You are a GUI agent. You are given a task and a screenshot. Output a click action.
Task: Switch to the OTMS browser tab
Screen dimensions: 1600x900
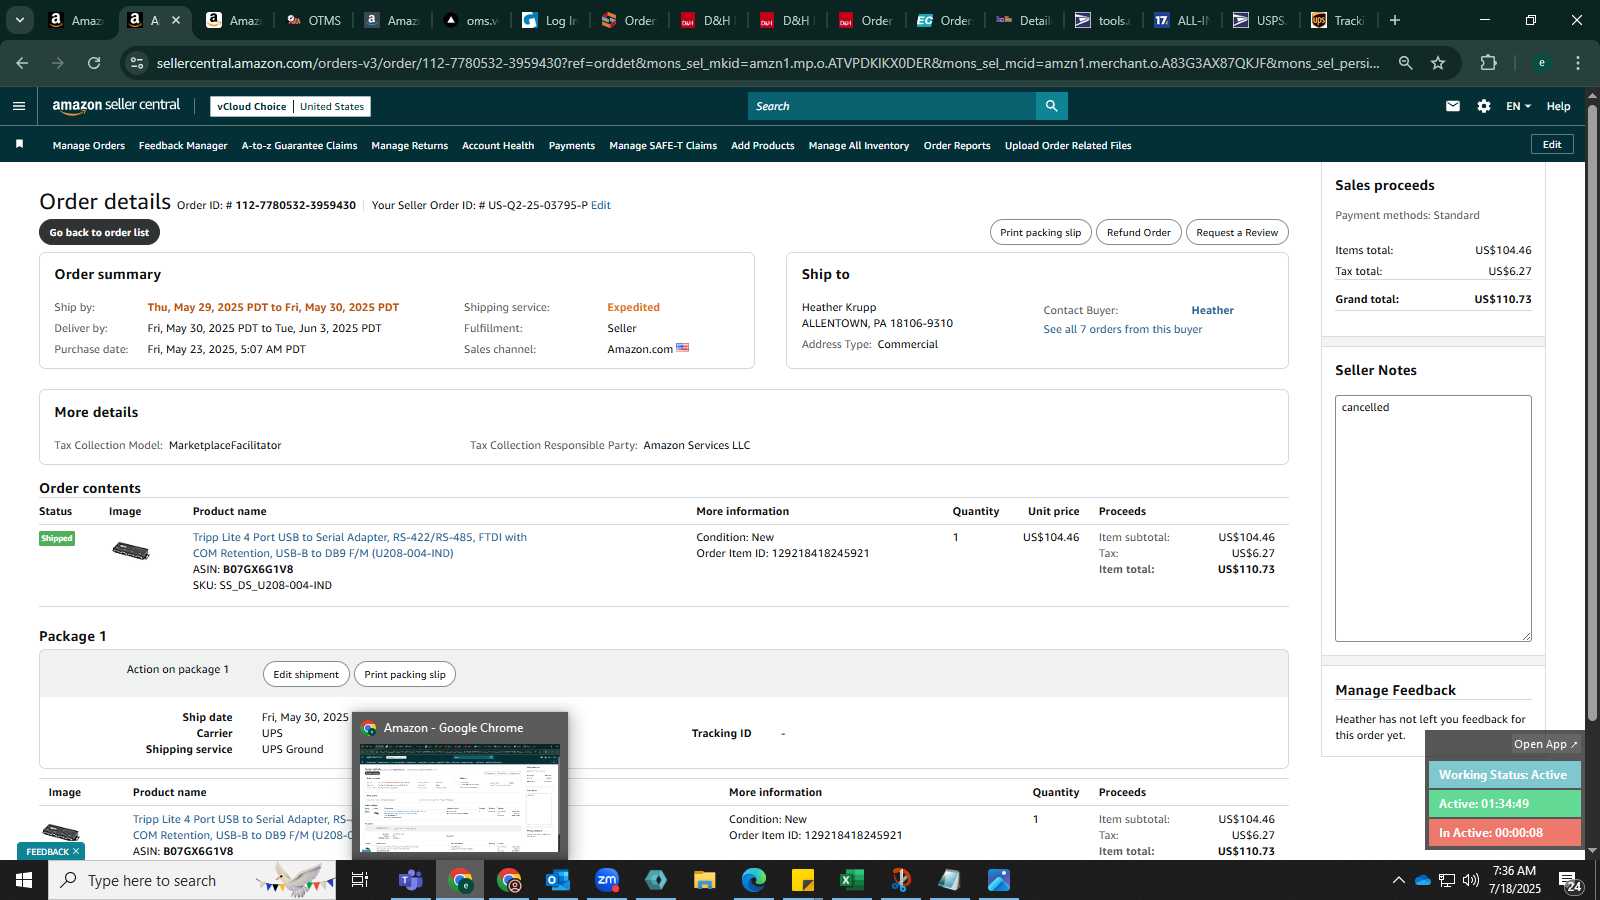(x=314, y=20)
